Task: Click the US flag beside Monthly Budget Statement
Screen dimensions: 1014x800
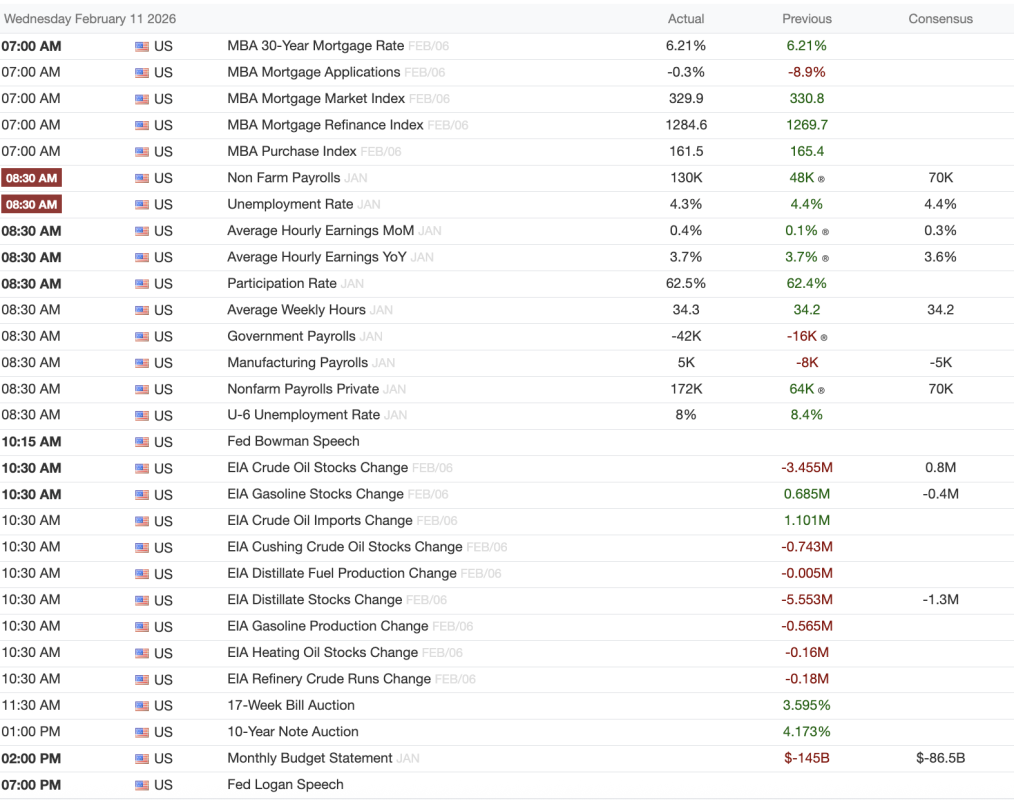Action: [142, 759]
